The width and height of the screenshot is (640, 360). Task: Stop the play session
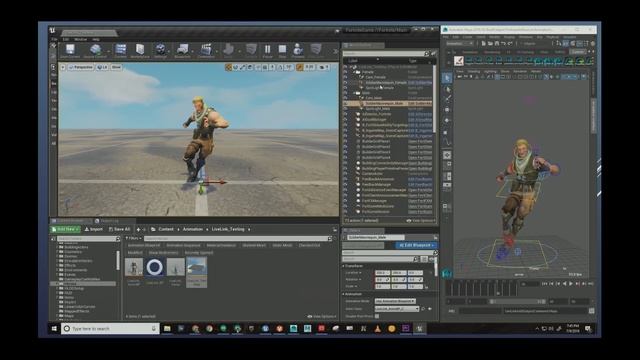pyautogui.click(x=282, y=51)
